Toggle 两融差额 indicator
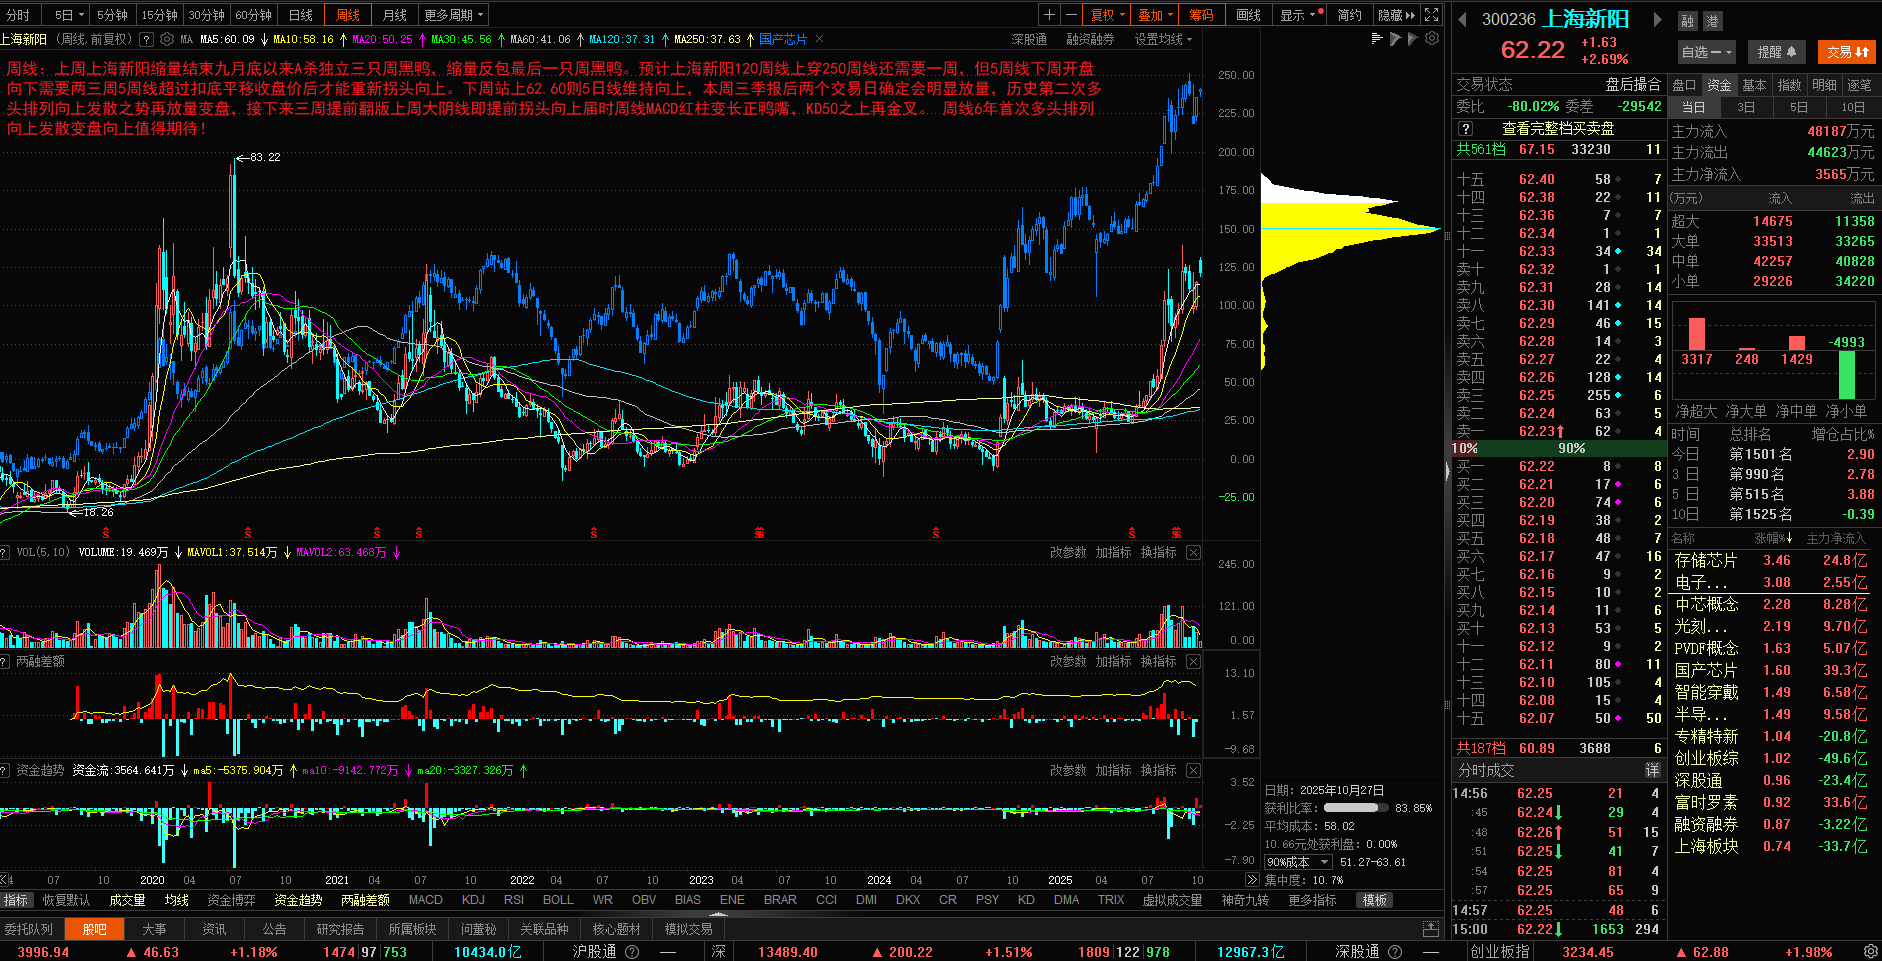Image resolution: width=1882 pixels, height=961 pixels. [365, 900]
